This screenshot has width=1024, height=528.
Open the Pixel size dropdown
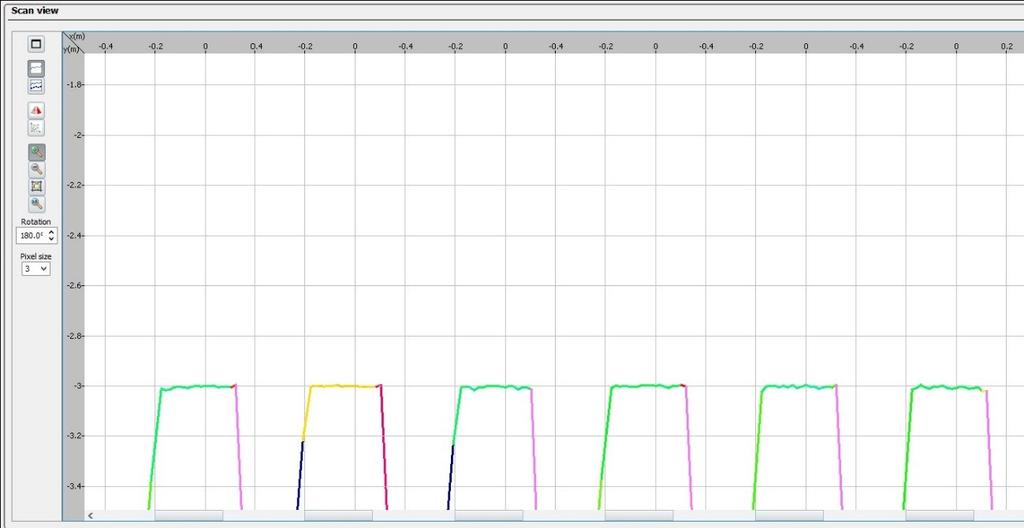coord(36,269)
